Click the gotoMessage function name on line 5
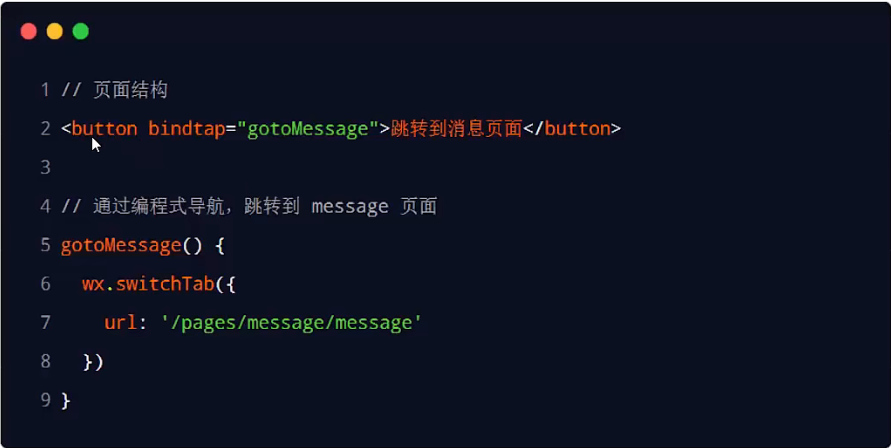 click(121, 246)
